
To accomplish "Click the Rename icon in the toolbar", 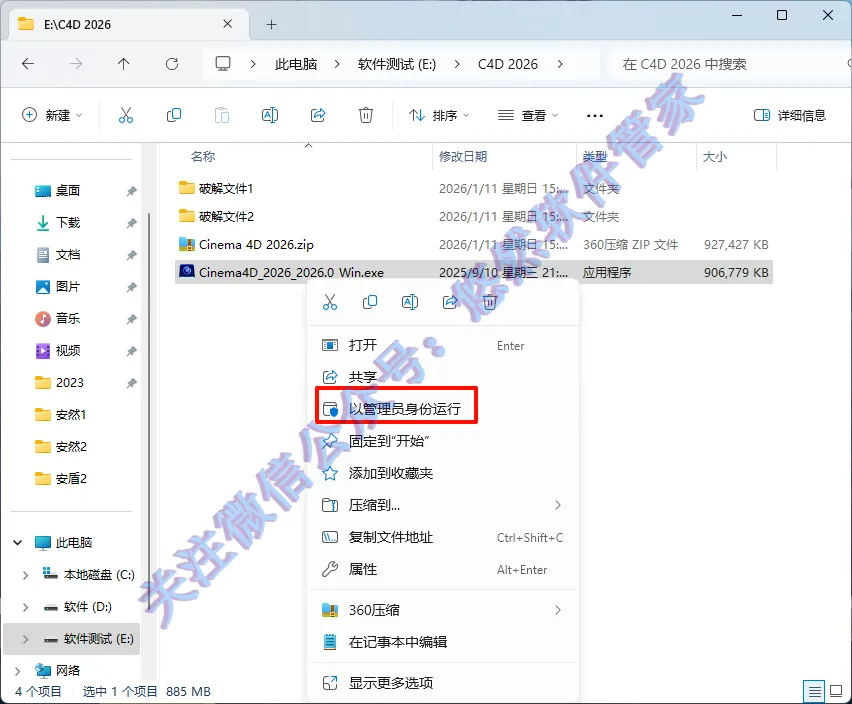I will [x=270, y=115].
